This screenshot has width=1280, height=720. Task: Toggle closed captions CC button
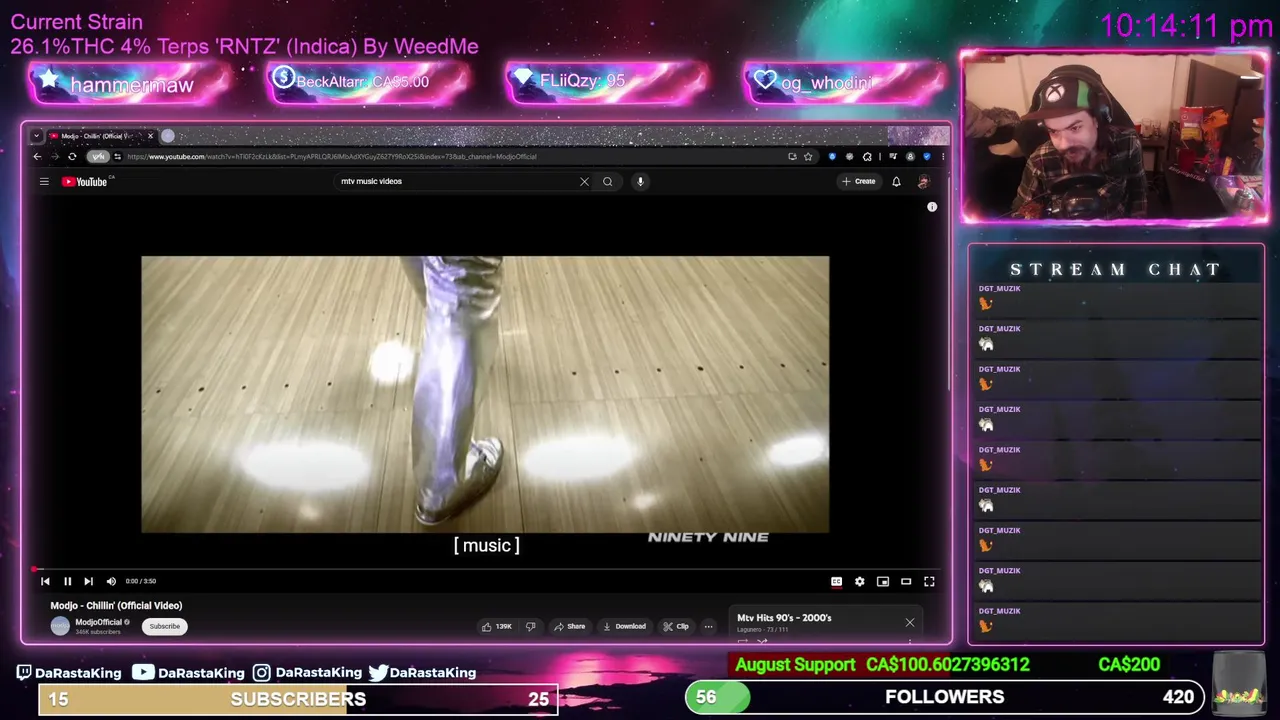point(836,581)
